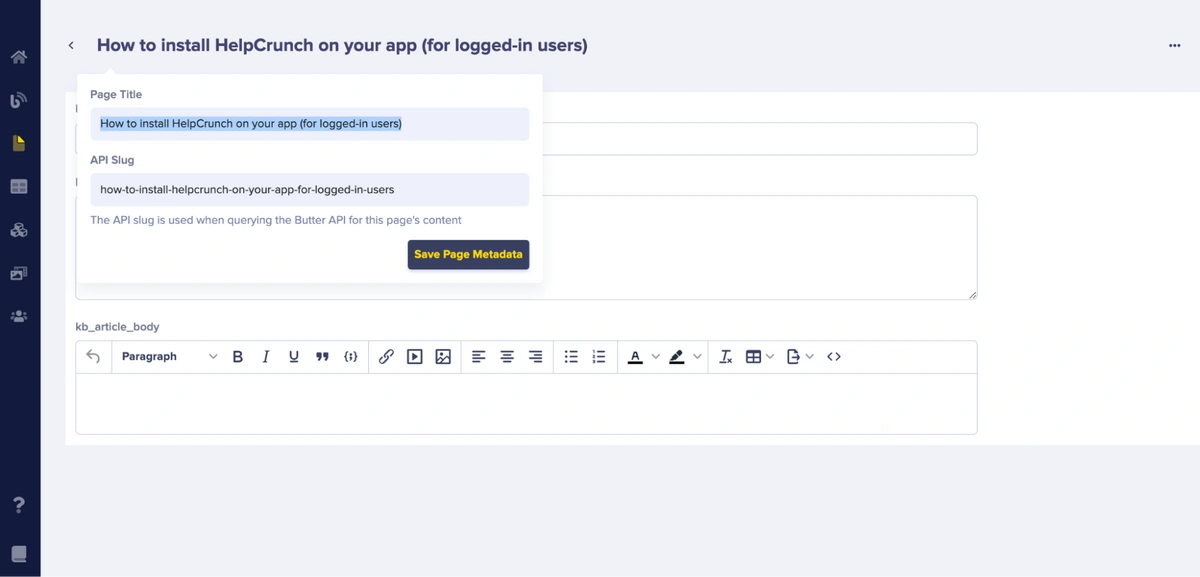Insert media video into editor

tap(414, 357)
